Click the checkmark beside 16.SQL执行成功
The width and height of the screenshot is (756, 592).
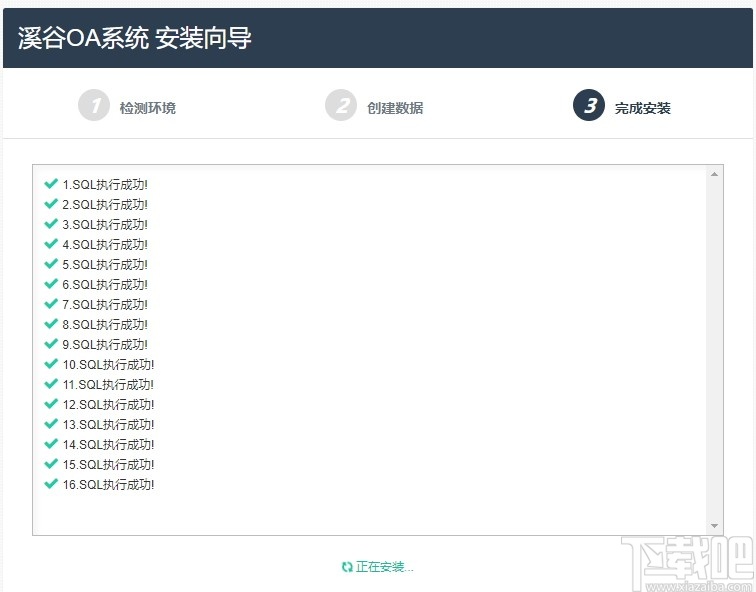tap(51, 484)
